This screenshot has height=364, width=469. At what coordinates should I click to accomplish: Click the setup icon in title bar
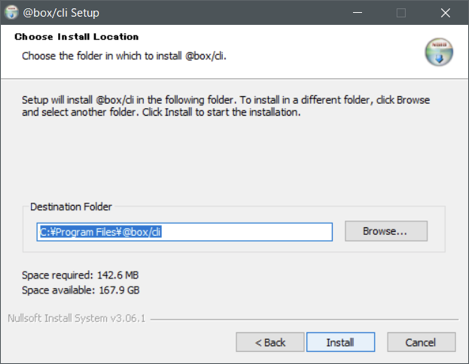(x=11, y=13)
